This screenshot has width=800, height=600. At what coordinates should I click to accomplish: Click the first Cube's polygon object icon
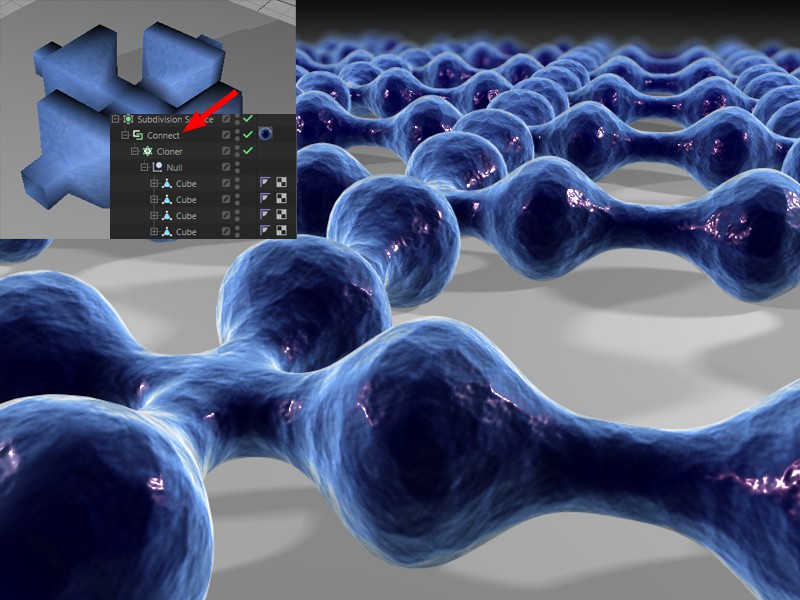point(167,184)
